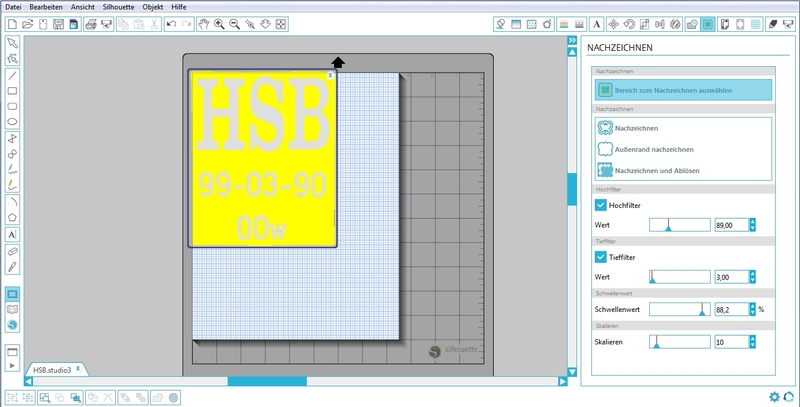Select the pan hand tool
Screen dimensions: 800x407
pos(204,23)
